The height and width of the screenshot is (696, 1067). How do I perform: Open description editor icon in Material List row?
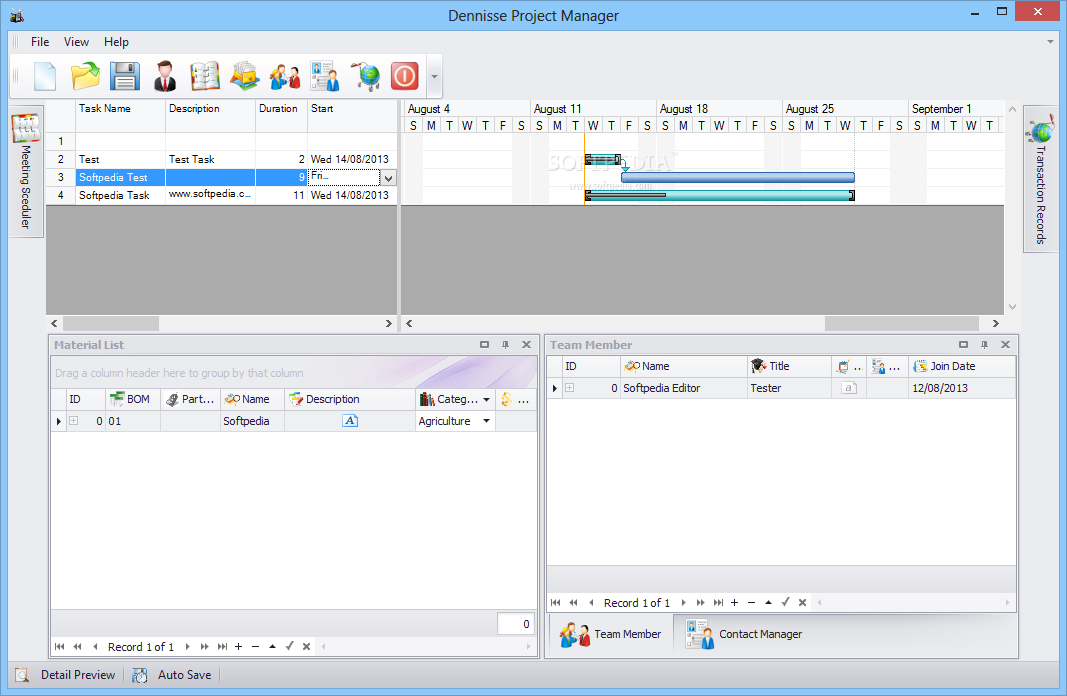tap(350, 421)
